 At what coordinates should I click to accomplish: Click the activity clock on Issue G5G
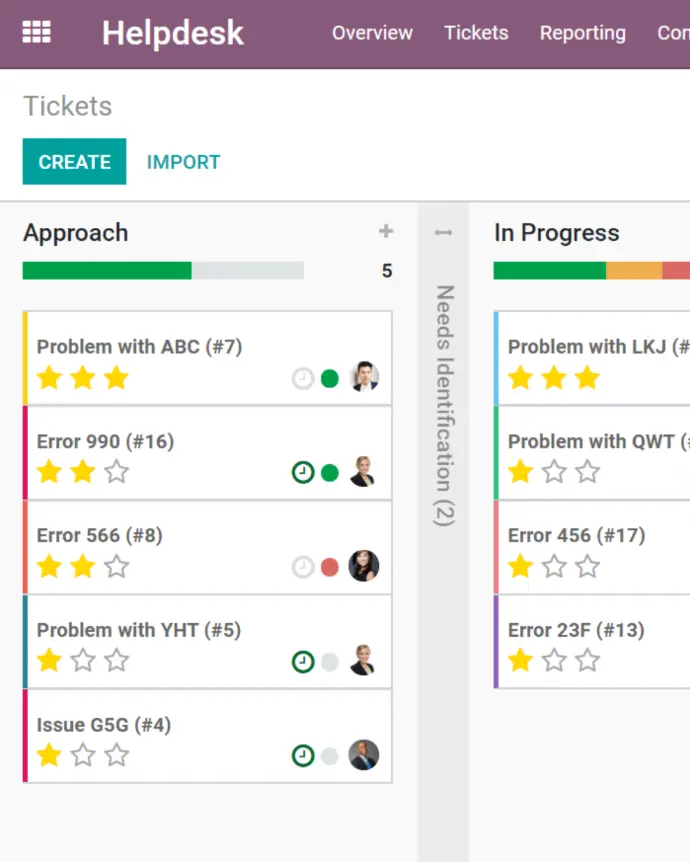pyautogui.click(x=303, y=755)
